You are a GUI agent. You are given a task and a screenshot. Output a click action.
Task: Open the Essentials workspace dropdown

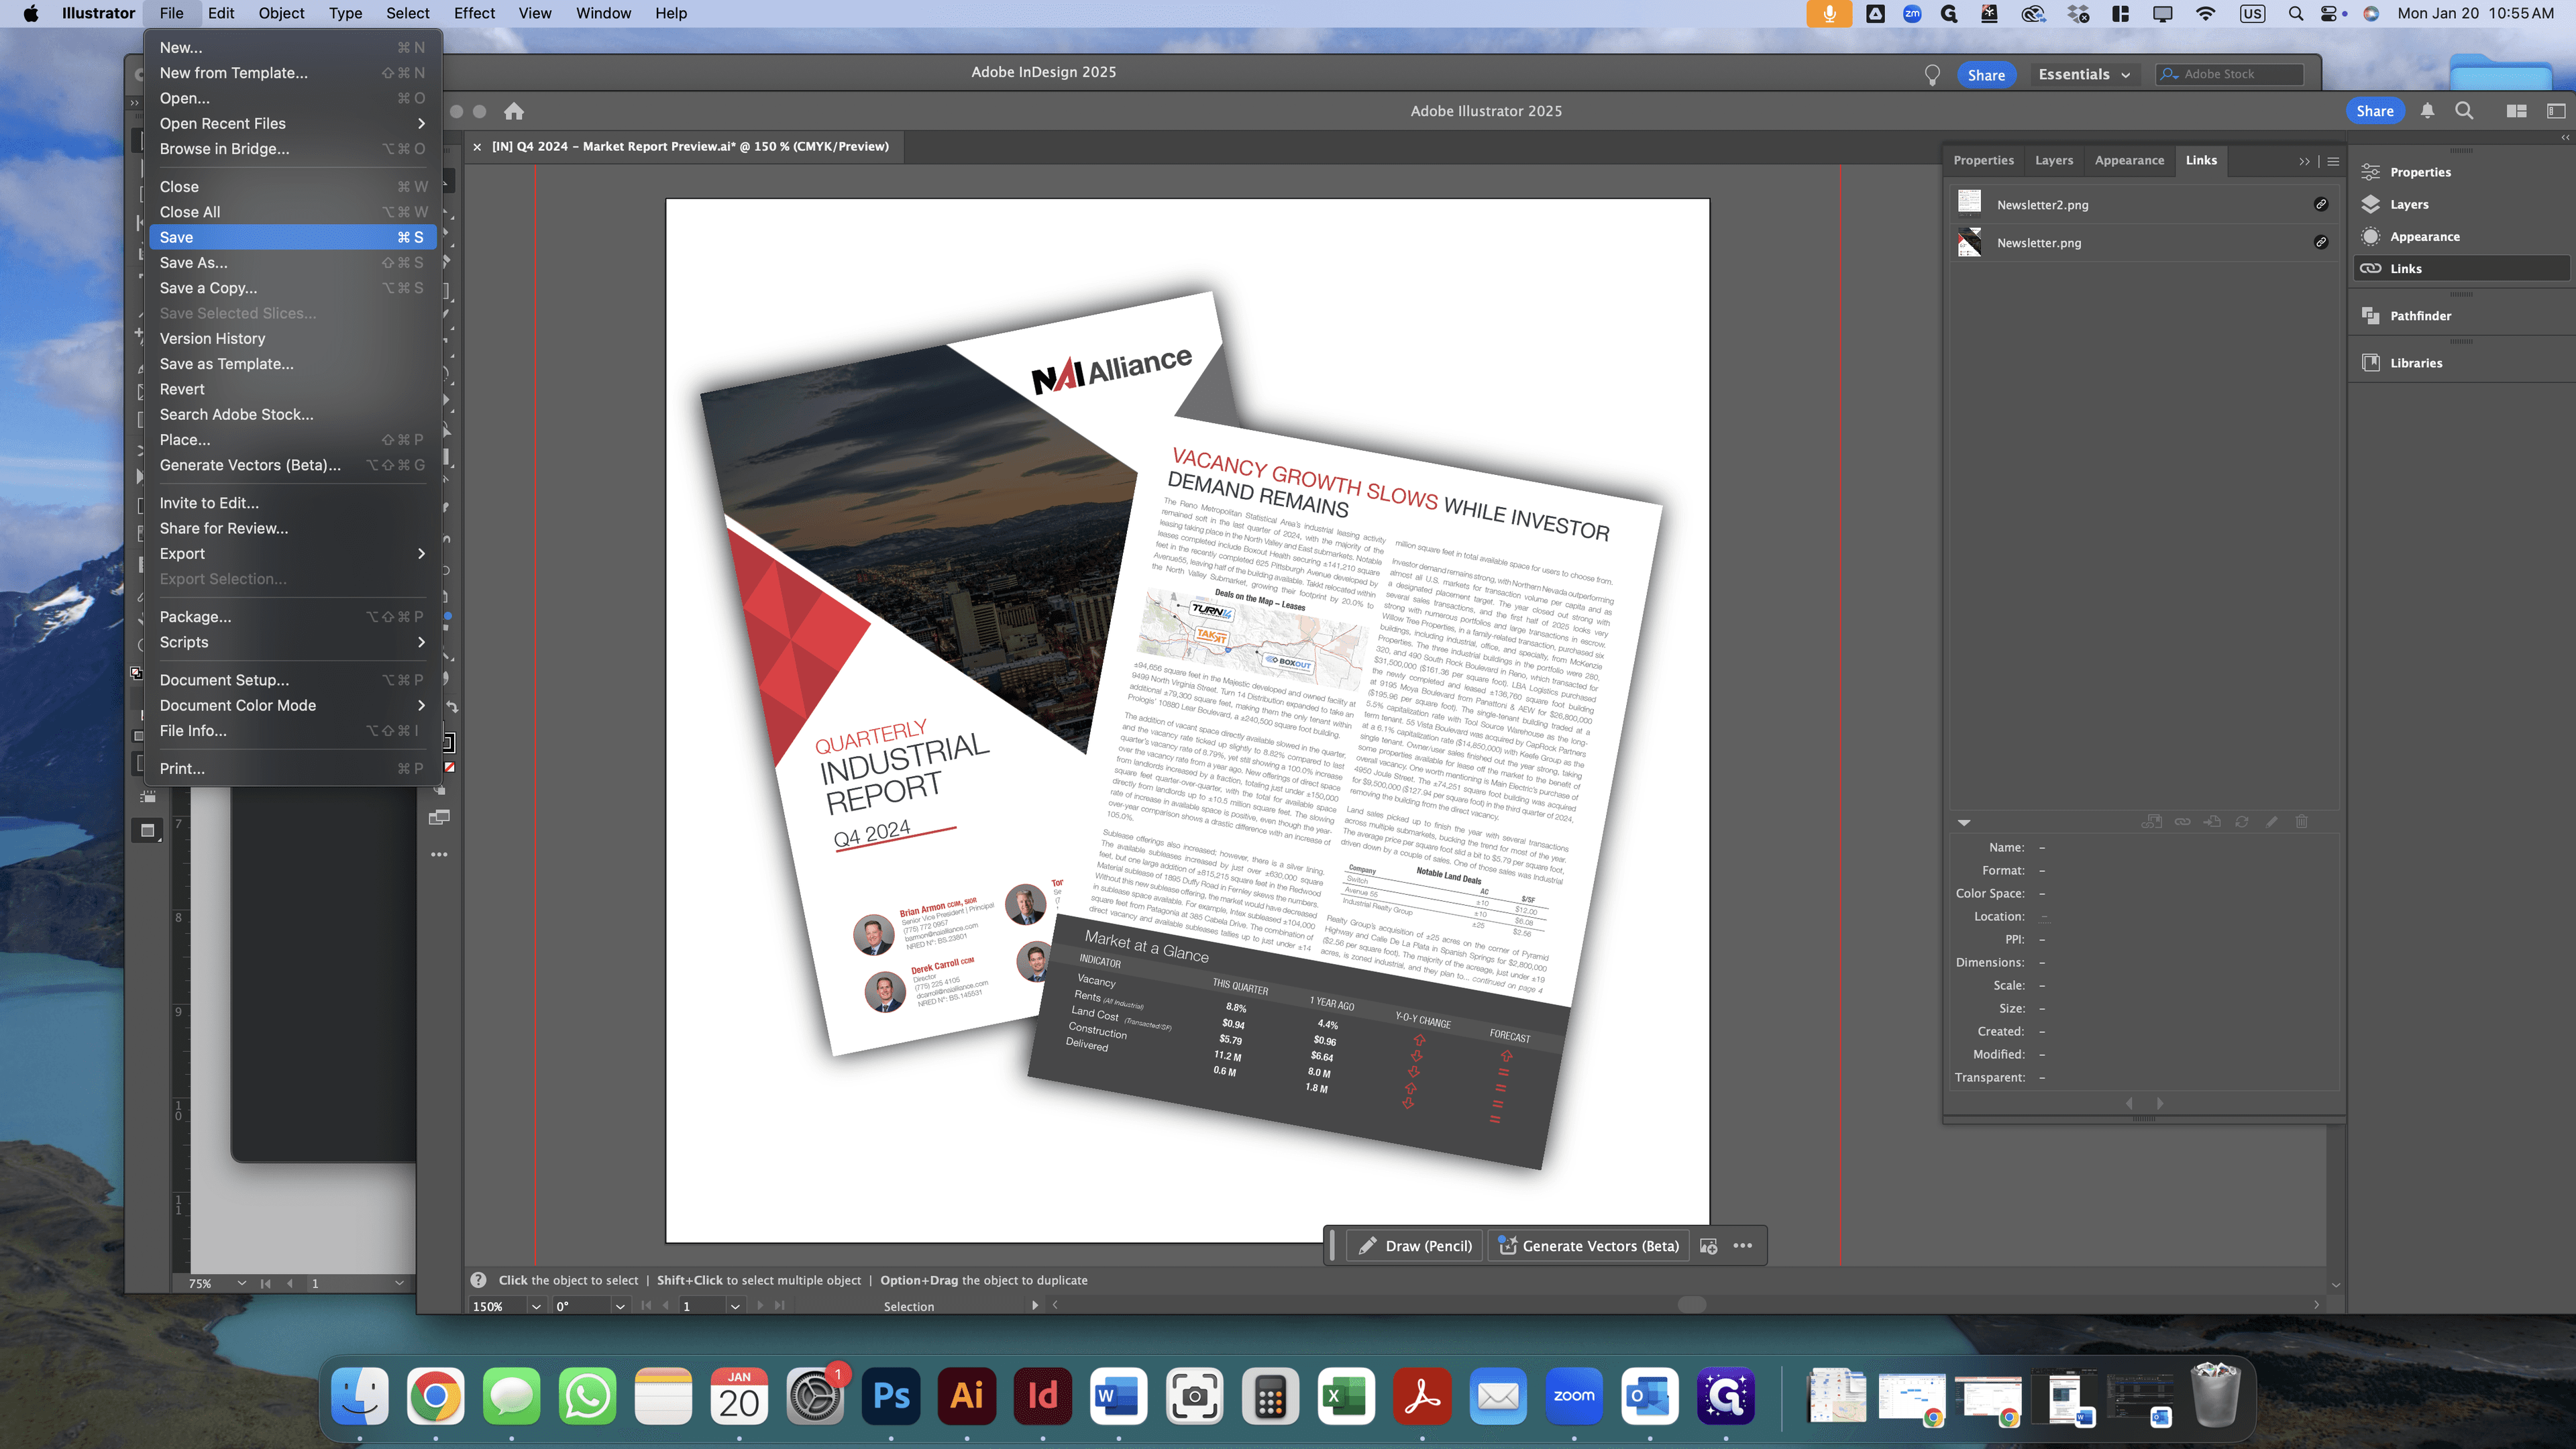[2084, 74]
